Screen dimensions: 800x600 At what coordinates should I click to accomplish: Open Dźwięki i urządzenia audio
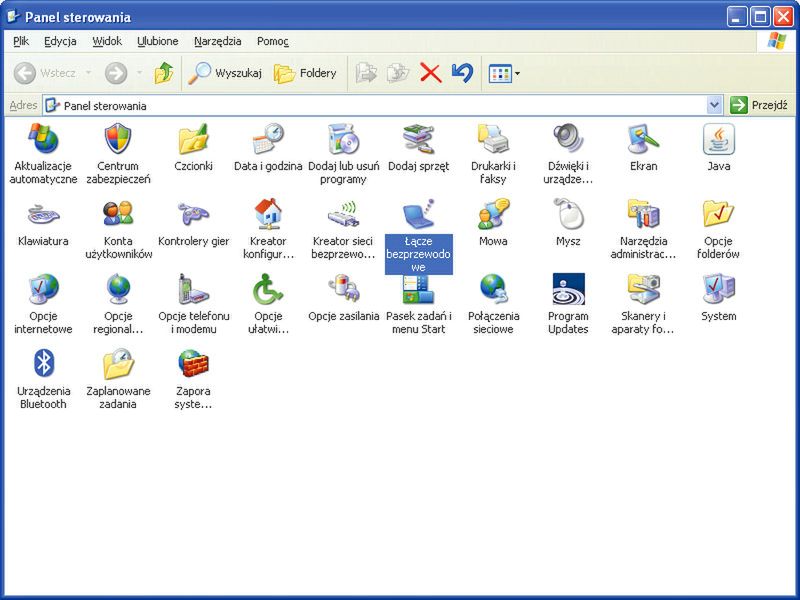point(568,153)
